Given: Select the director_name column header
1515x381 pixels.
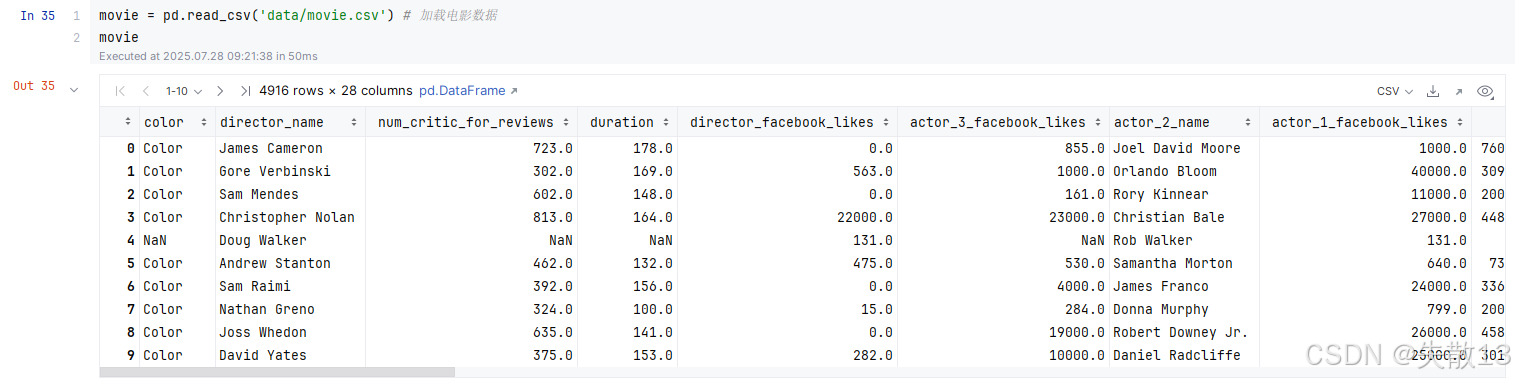Looking at the screenshot, I should click(272, 122).
